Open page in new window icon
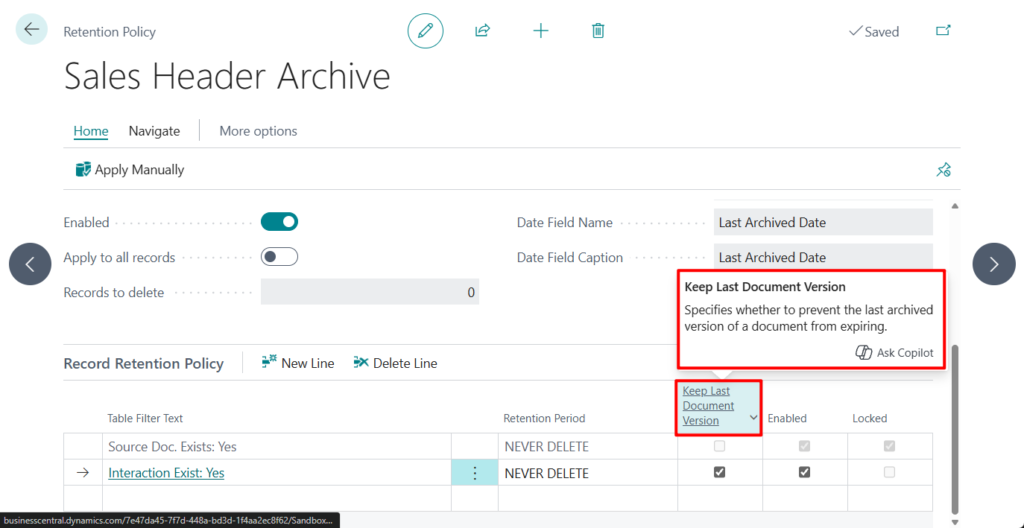 click(x=943, y=31)
